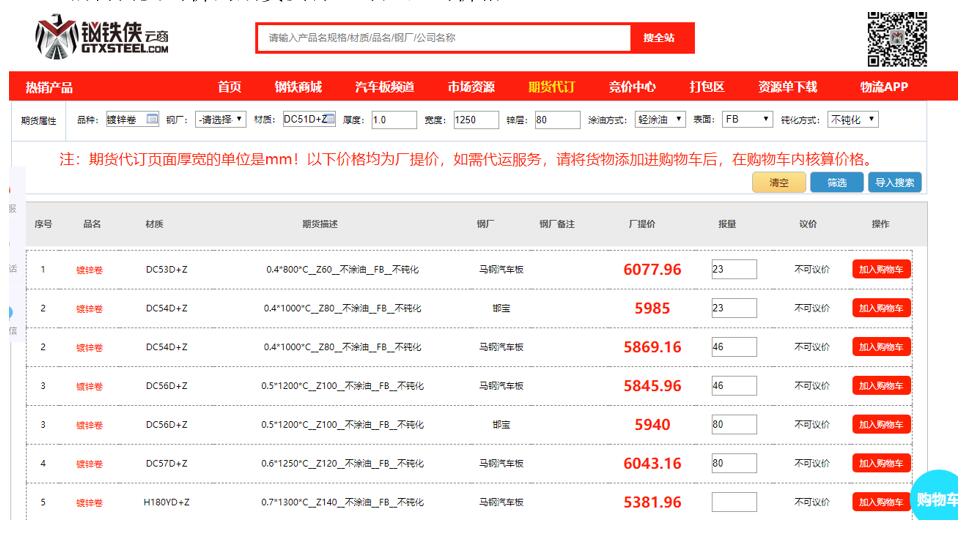967x540 pixels.
Task: Click the QR code image
Action: tap(897, 37)
